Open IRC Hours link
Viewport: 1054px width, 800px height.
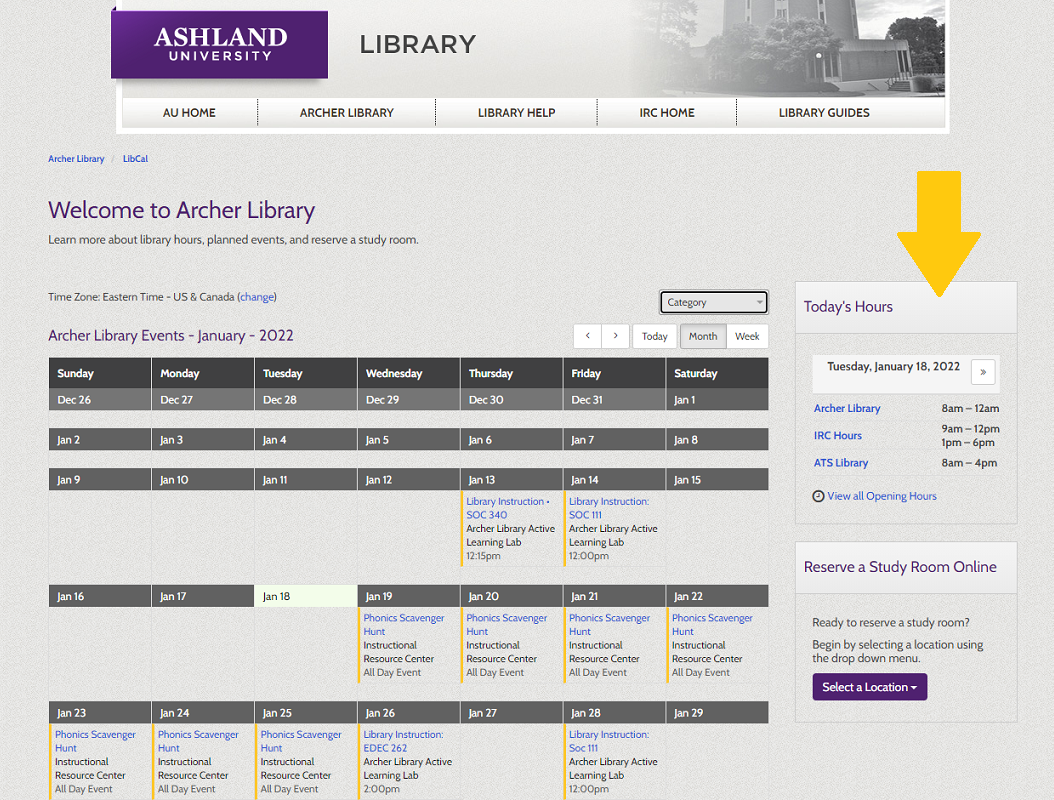click(838, 436)
